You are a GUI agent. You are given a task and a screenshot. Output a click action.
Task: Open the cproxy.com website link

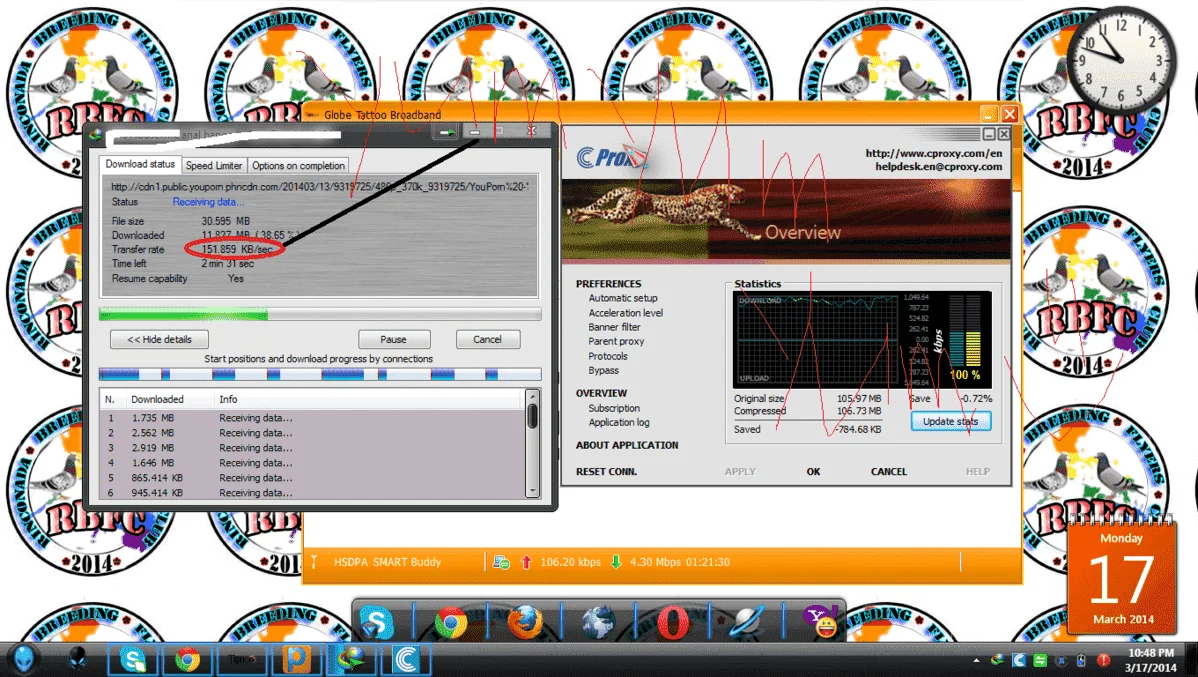934,153
